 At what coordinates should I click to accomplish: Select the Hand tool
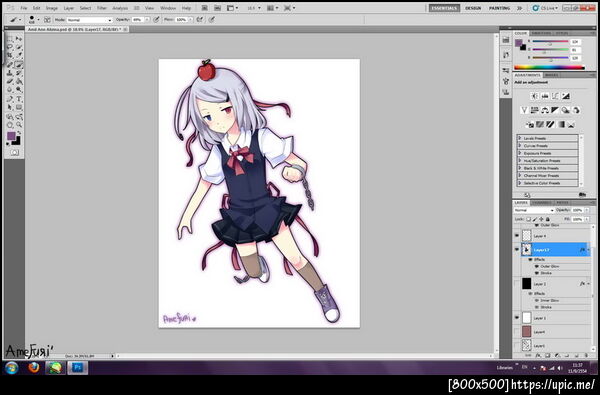(10, 125)
